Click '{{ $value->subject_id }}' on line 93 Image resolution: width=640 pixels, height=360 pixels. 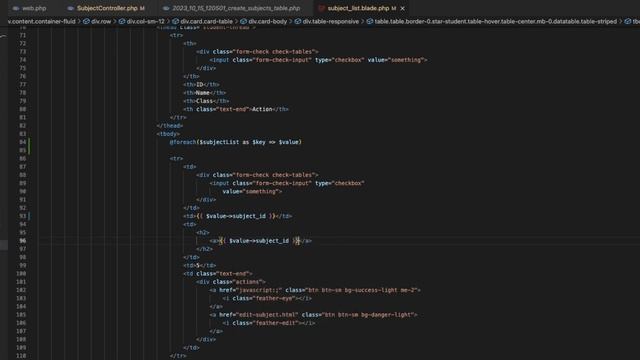click(x=236, y=216)
